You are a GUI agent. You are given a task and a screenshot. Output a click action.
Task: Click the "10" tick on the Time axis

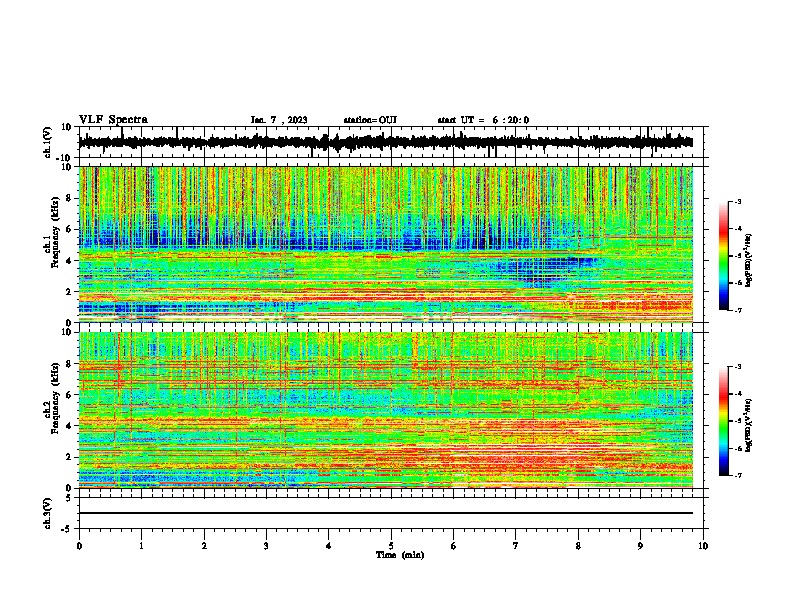tap(703, 546)
